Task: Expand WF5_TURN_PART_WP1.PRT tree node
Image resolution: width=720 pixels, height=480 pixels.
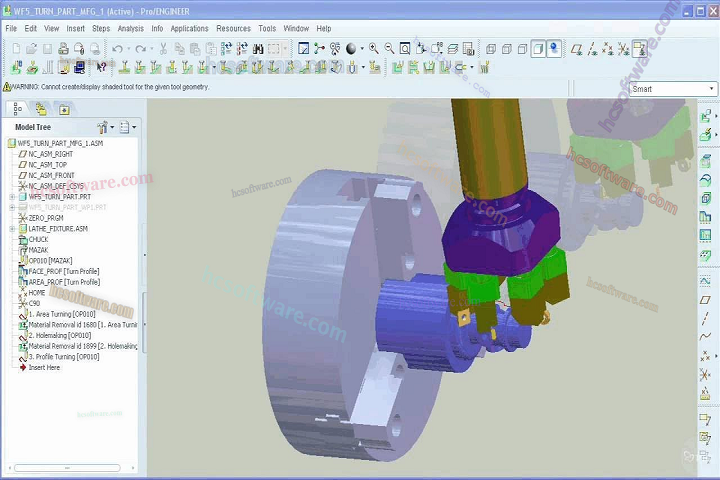Action: tap(12, 208)
